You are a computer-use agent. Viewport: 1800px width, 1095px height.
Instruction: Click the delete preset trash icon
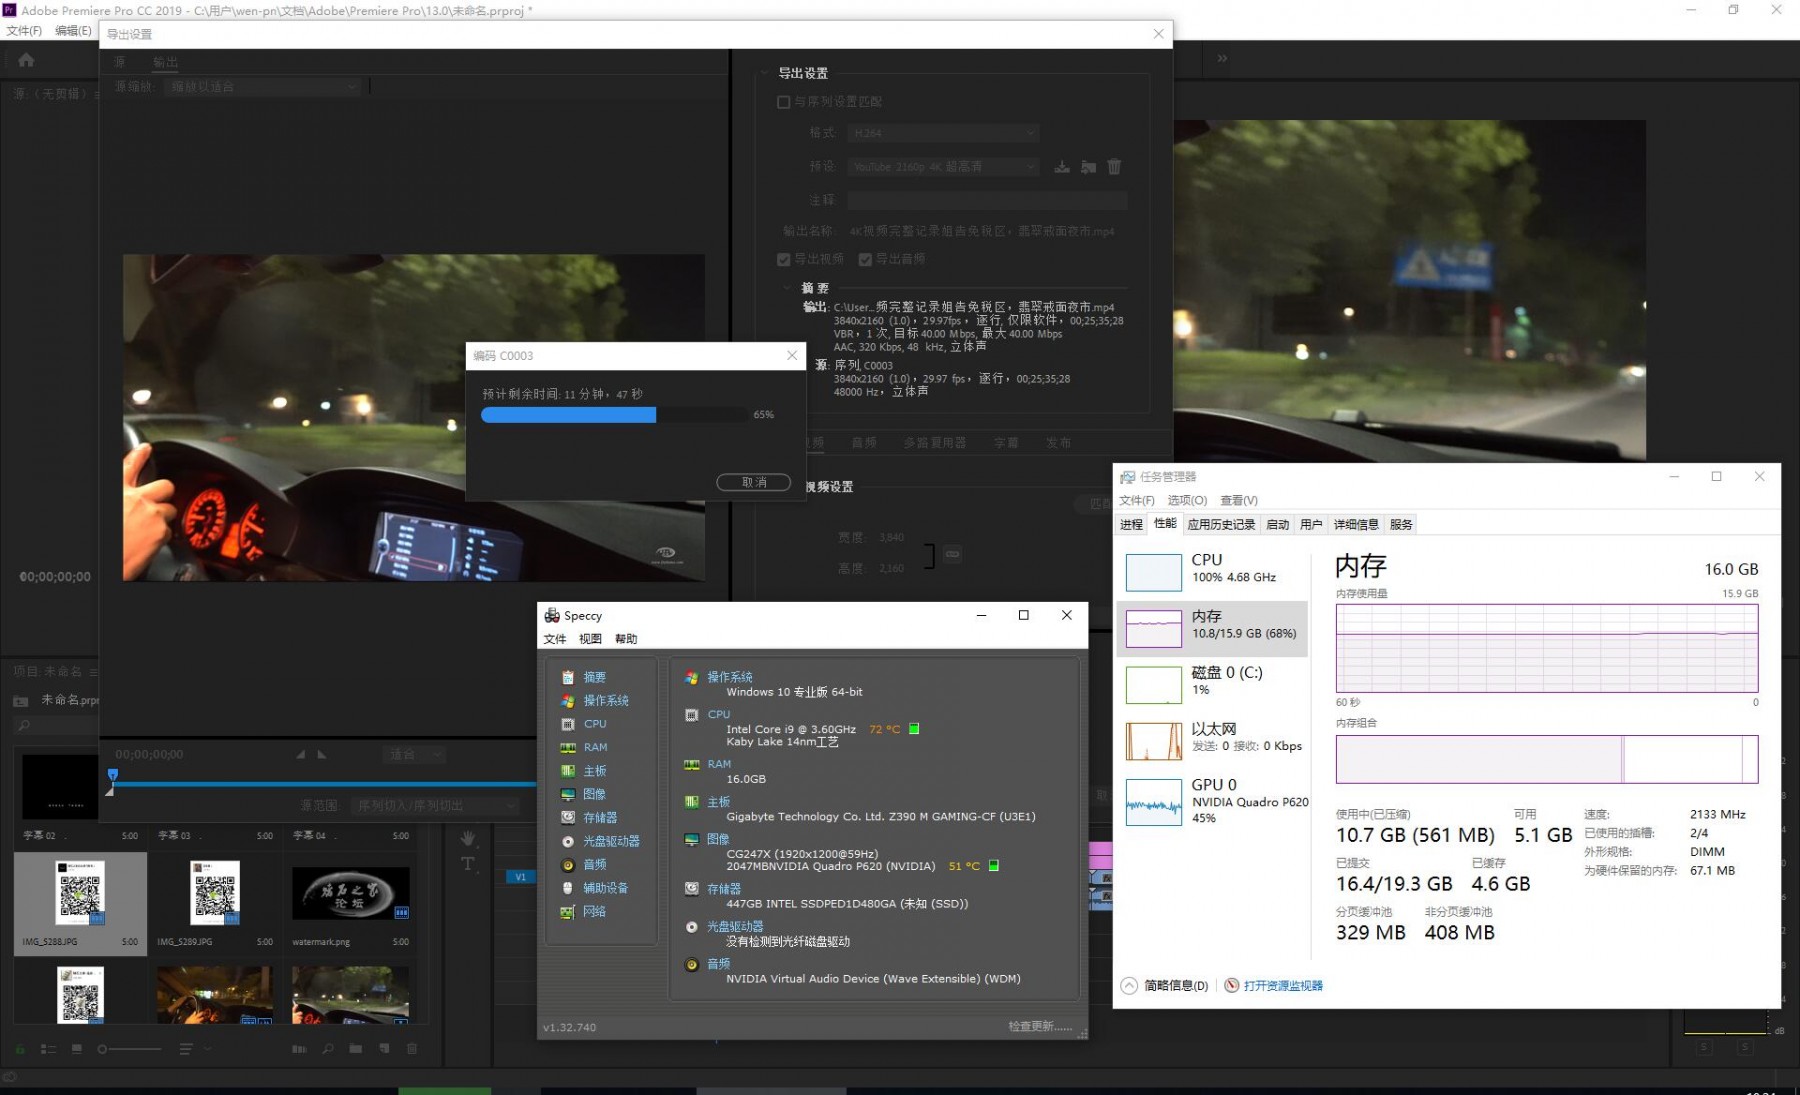coord(1114,167)
